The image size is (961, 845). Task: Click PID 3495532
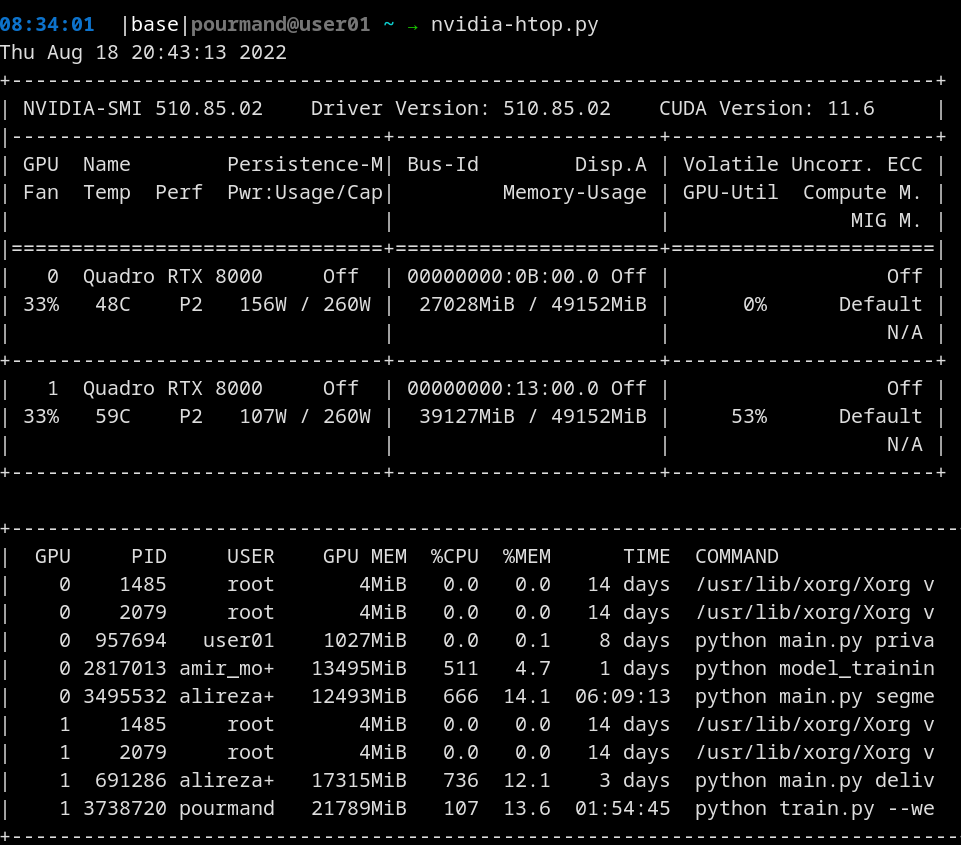pyautogui.click(x=125, y=697)
